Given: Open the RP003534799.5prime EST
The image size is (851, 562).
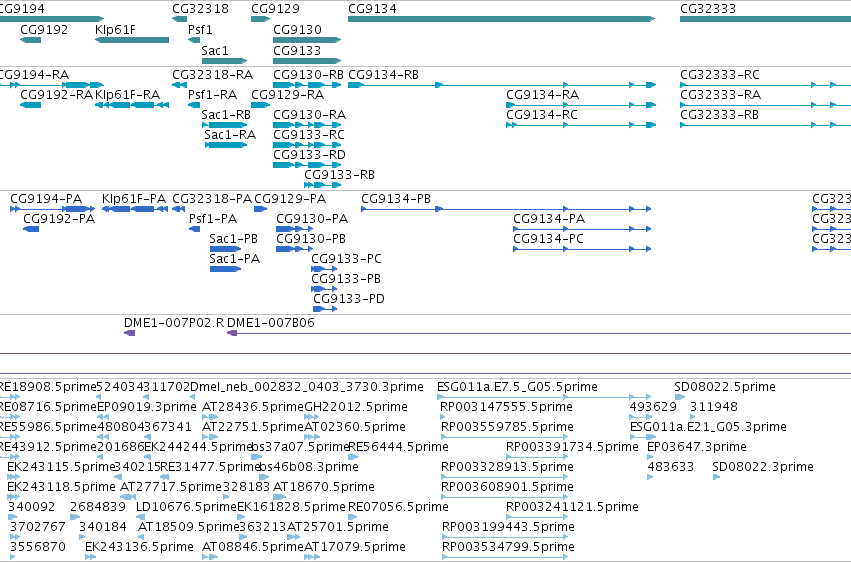Looking at the screenshot, I should point(505,558).
